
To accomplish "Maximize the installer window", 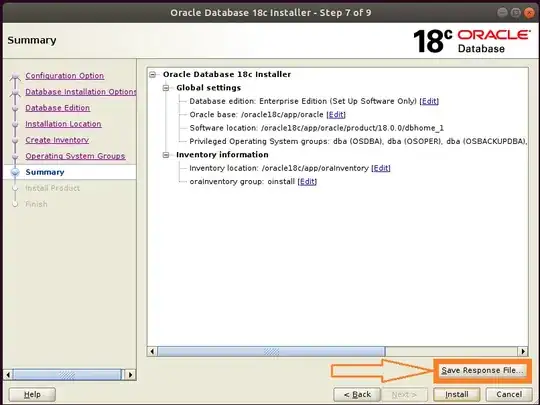I will (516, 13).
